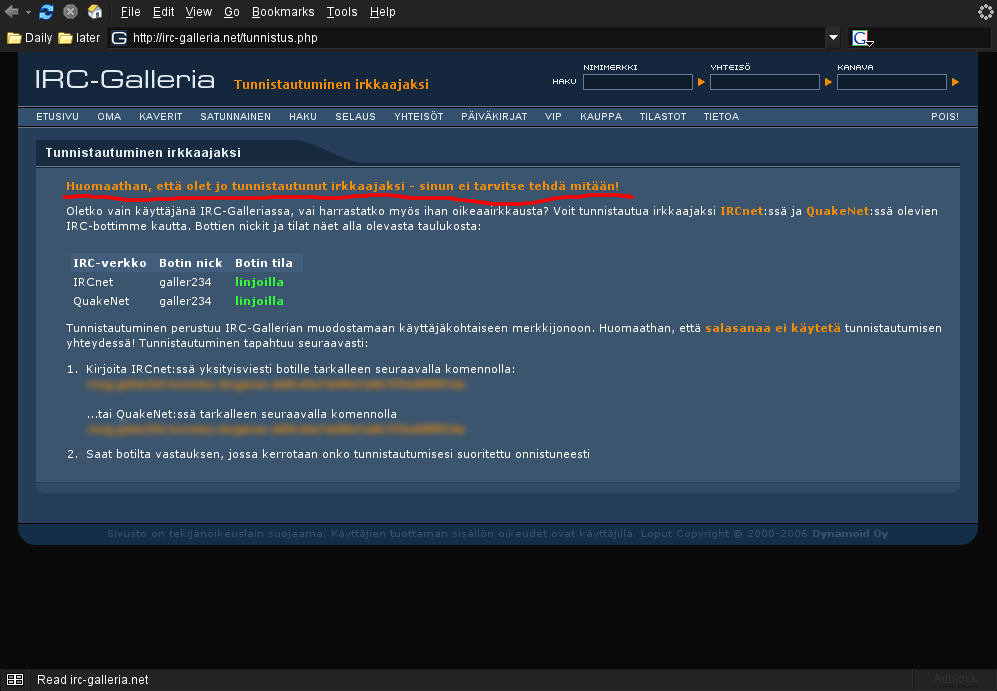This screenshot has width=997, height=691.
Task: Click the site icon beside the URL
Action: tap(119, 38)
